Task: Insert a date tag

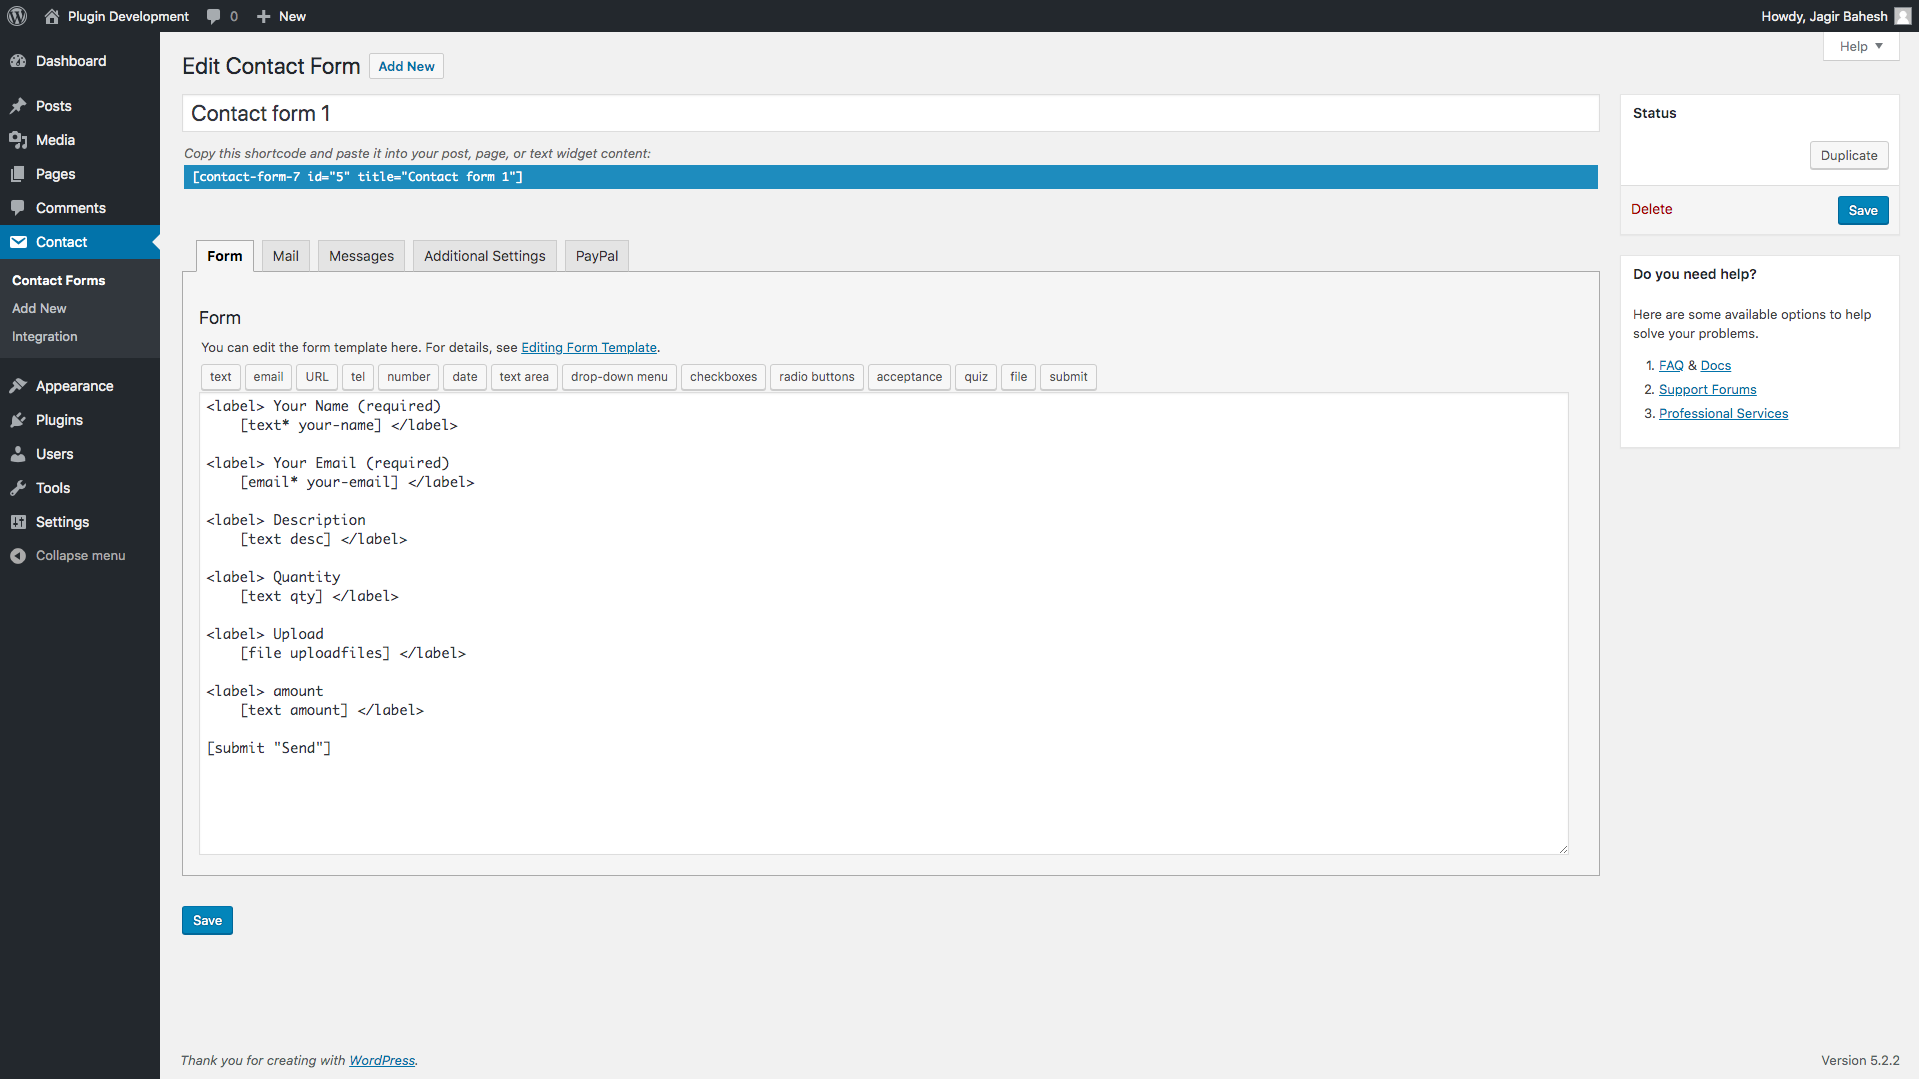Action: pyautogui.click(x=465, y=377)
